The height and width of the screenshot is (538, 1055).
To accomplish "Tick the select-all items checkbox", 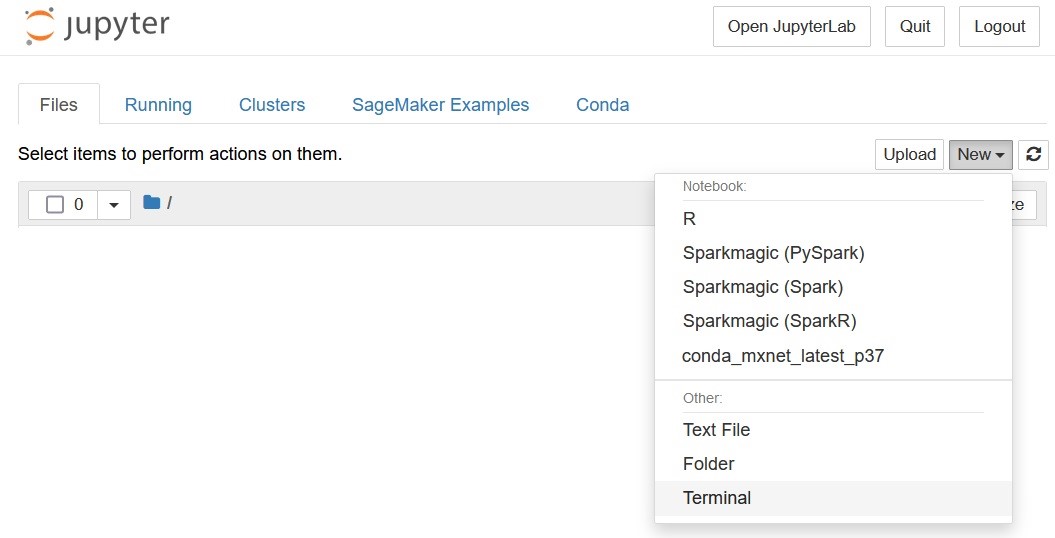I will point(54,204).
